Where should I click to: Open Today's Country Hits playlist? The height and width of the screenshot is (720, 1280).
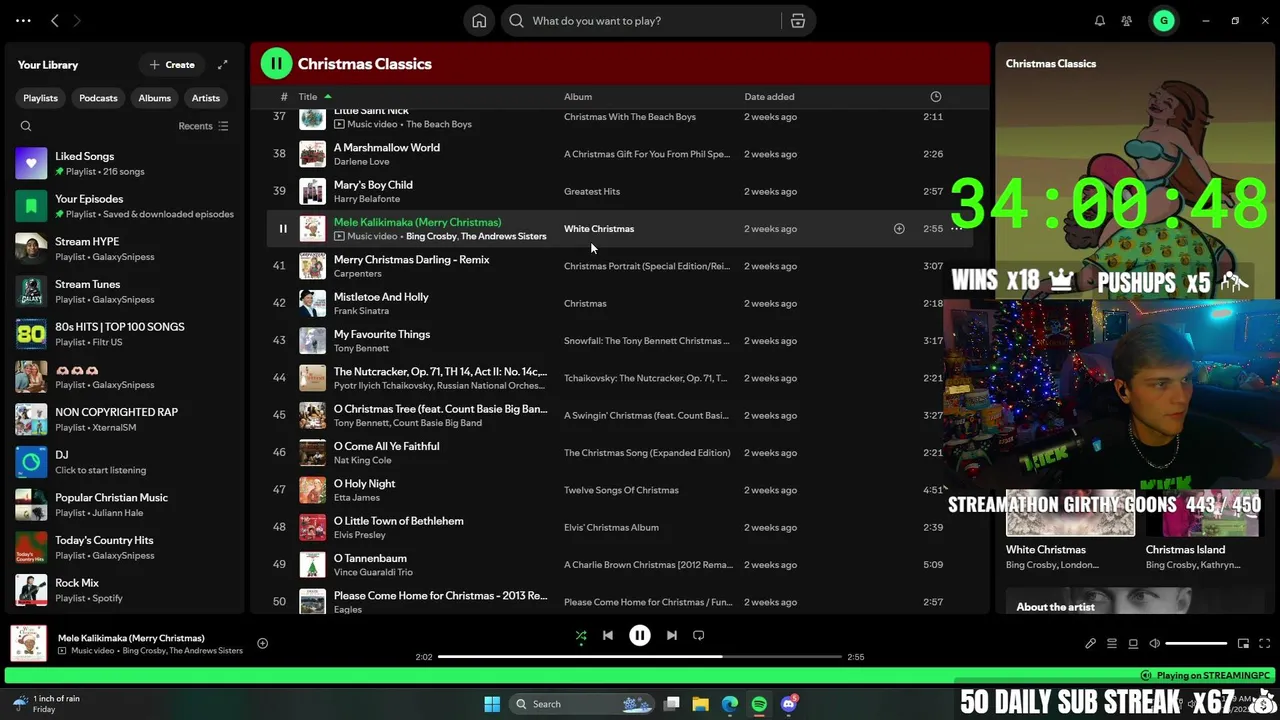click(x=126, y=547)
